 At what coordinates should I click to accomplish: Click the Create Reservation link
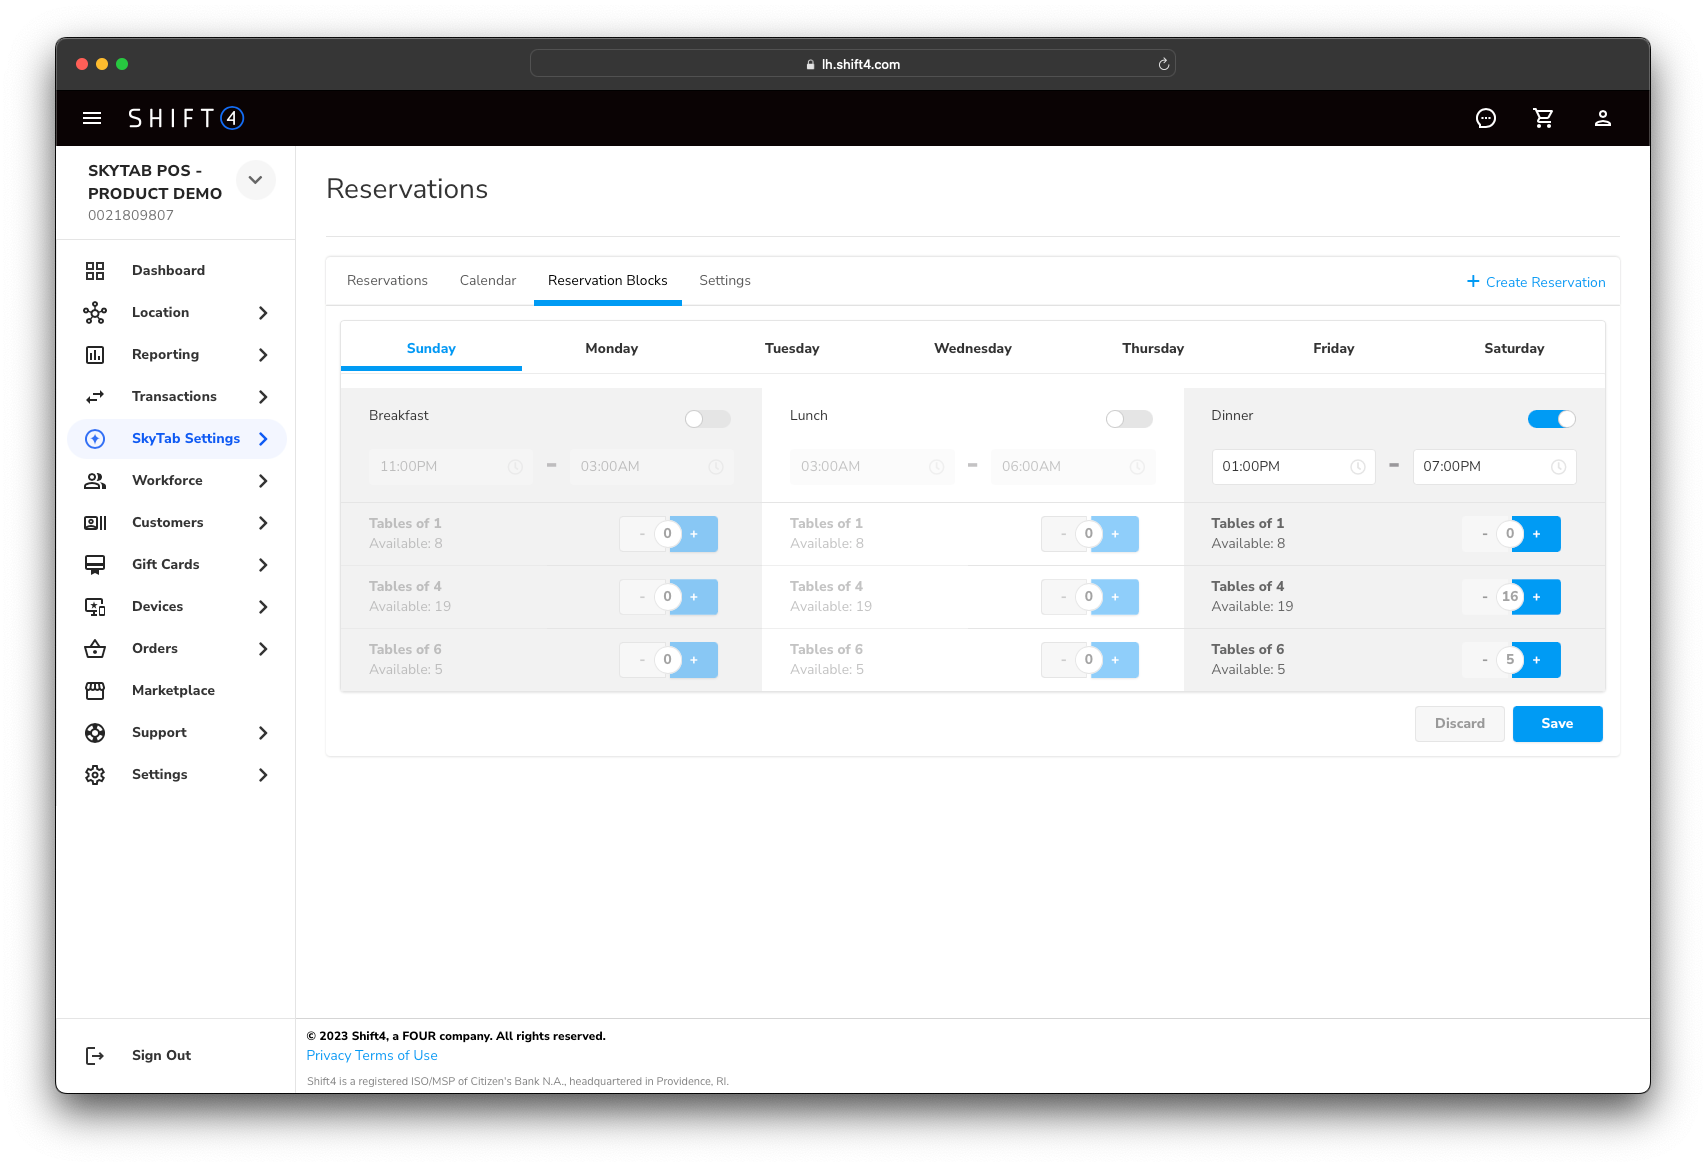click(1536, 282)
